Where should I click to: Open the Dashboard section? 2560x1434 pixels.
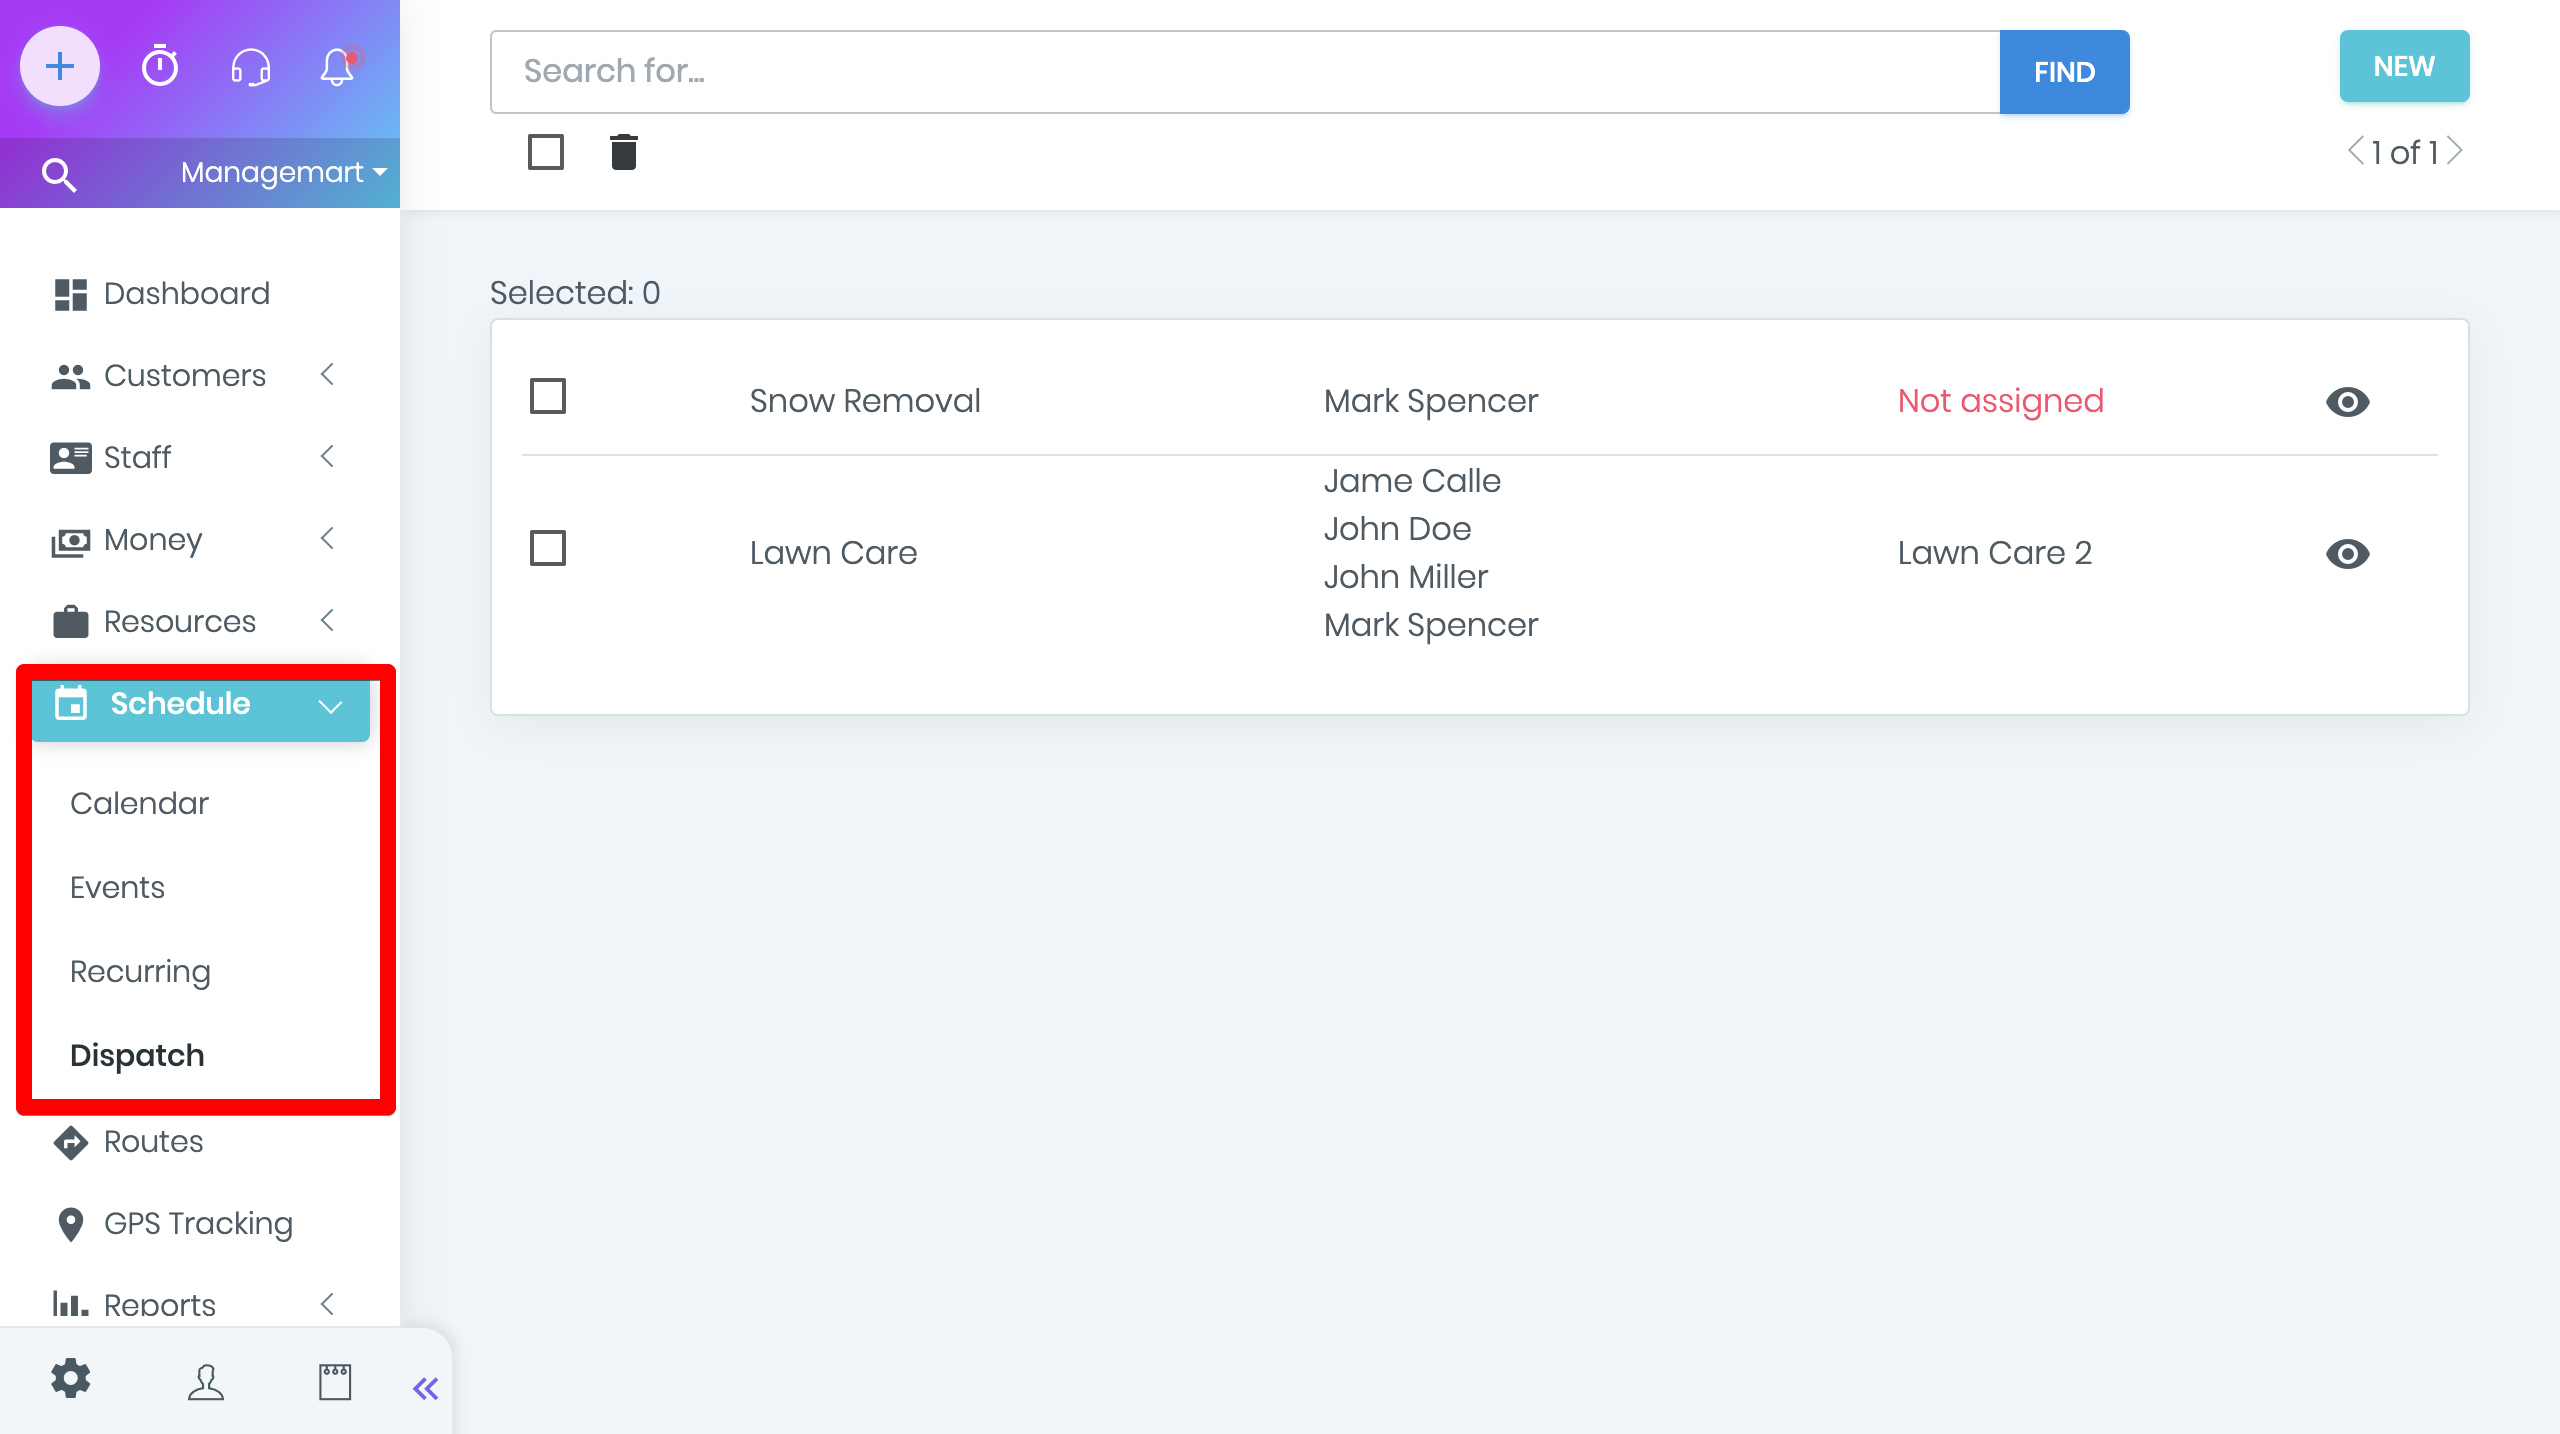[188, 292]
